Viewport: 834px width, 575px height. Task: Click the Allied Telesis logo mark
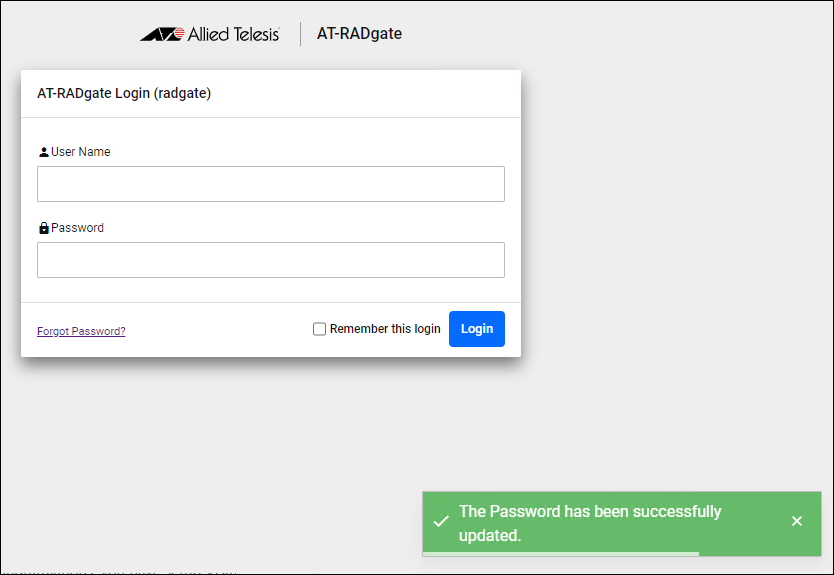tap(161, 34)
